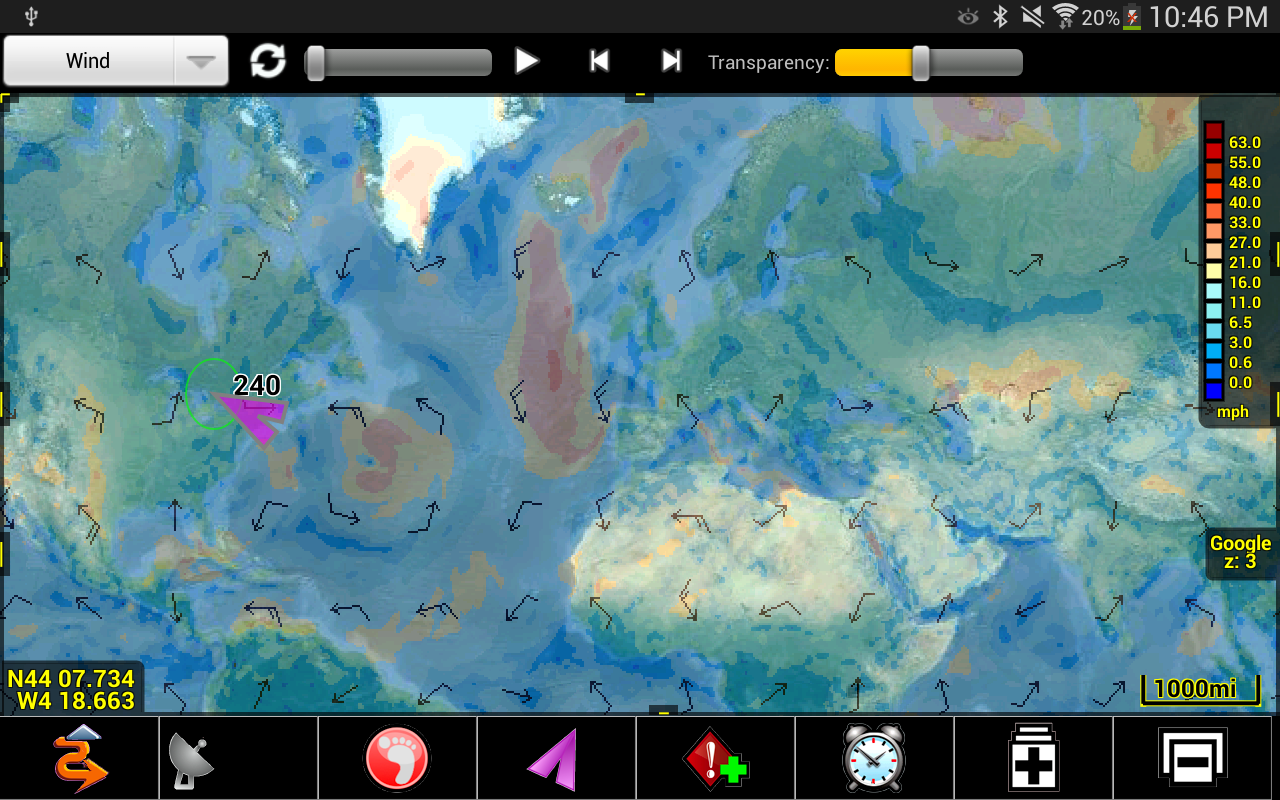This screenshot has height=800, width=1280.
Task: Skip to the next forecast frame
Action: click(x=671, y=61)
